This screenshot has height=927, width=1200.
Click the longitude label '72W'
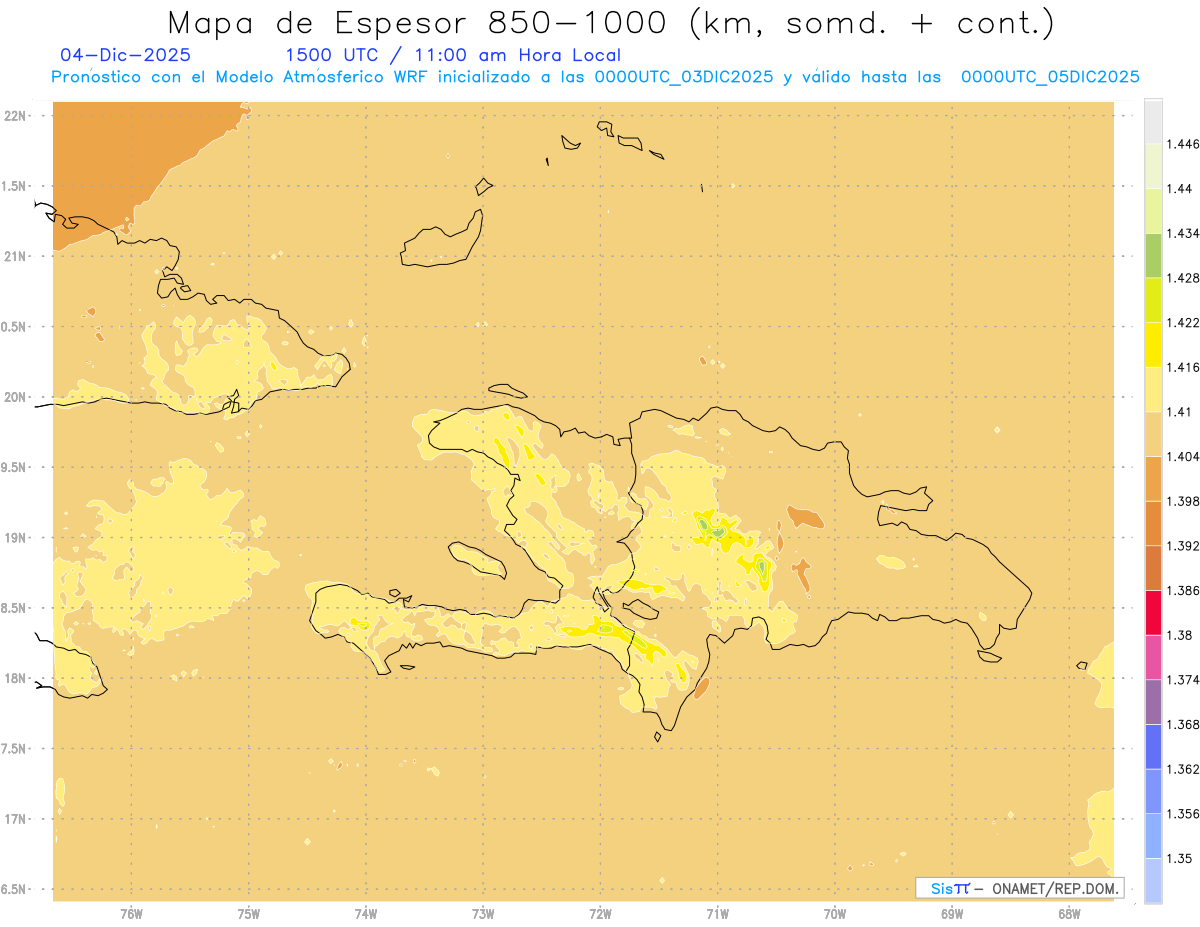[600, 914]
